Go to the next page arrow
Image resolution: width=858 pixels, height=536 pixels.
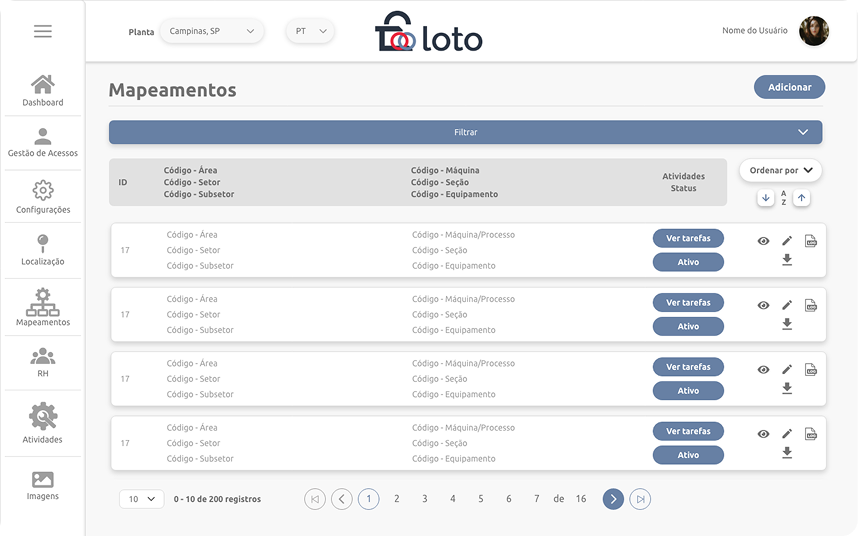(x=613, y=499)
